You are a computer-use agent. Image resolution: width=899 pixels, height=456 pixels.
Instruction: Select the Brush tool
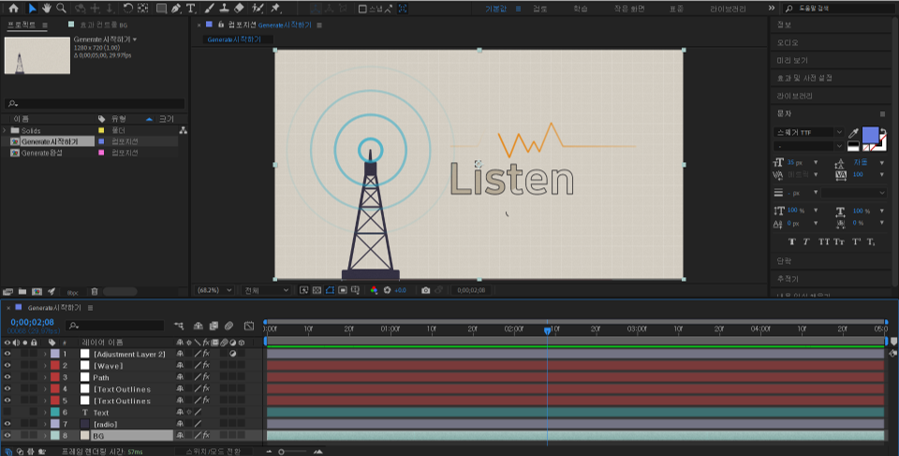click(x=209, y=8)
